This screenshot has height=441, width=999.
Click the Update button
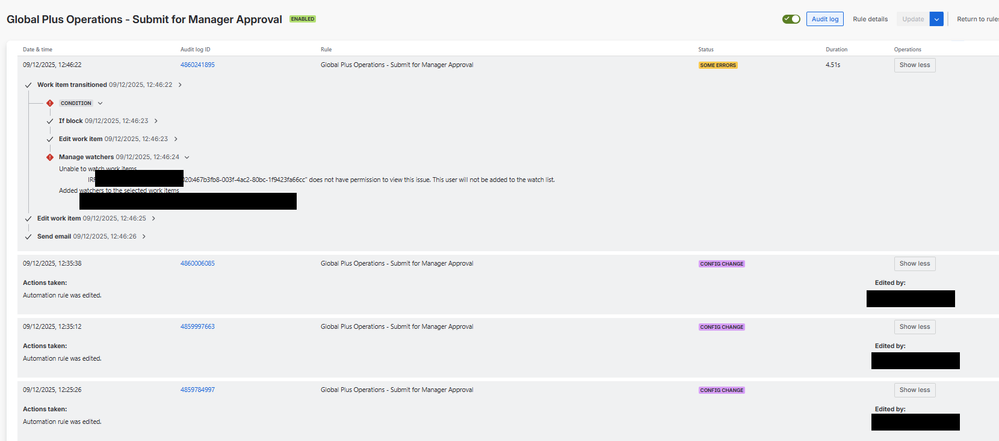913,19
